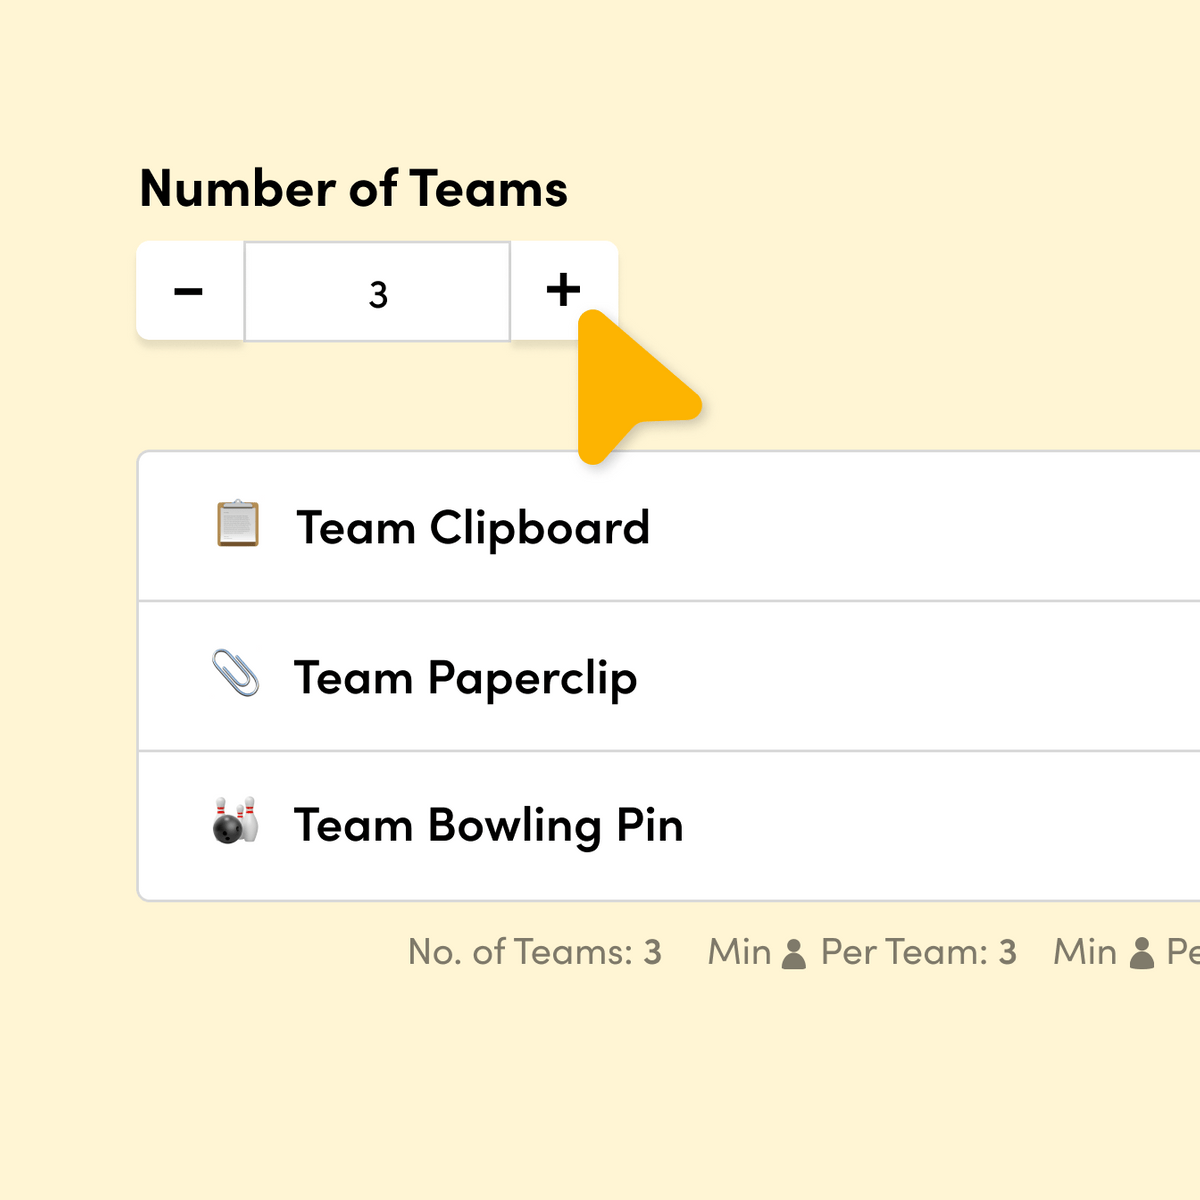
Task: Click the minus button to decrease teams
Action: tap(189, 292)
